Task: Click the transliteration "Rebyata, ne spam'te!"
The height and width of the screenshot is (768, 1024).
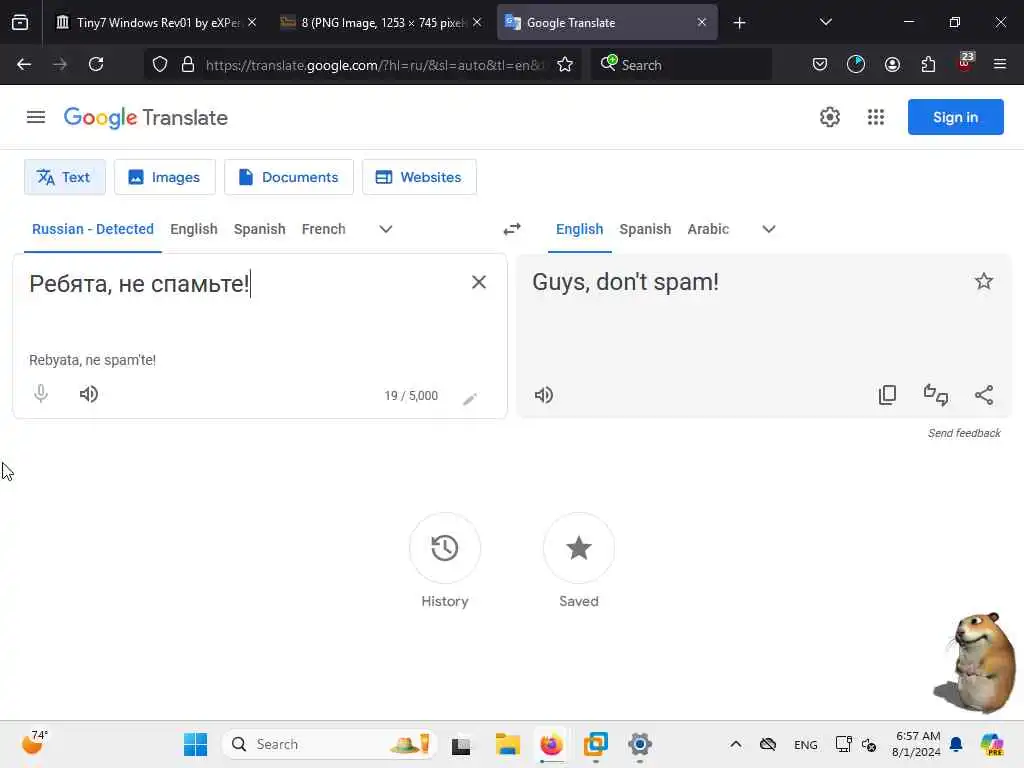Action: 92,360
